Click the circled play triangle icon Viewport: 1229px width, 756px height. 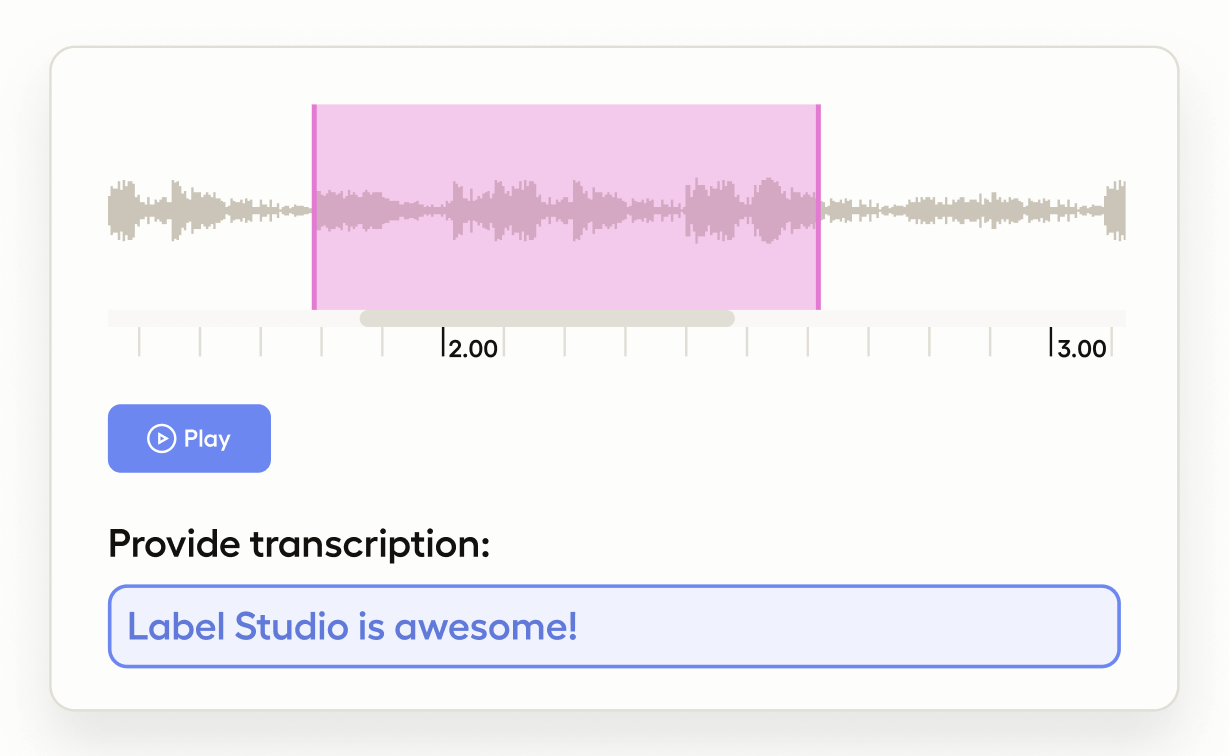pos(160,438)
